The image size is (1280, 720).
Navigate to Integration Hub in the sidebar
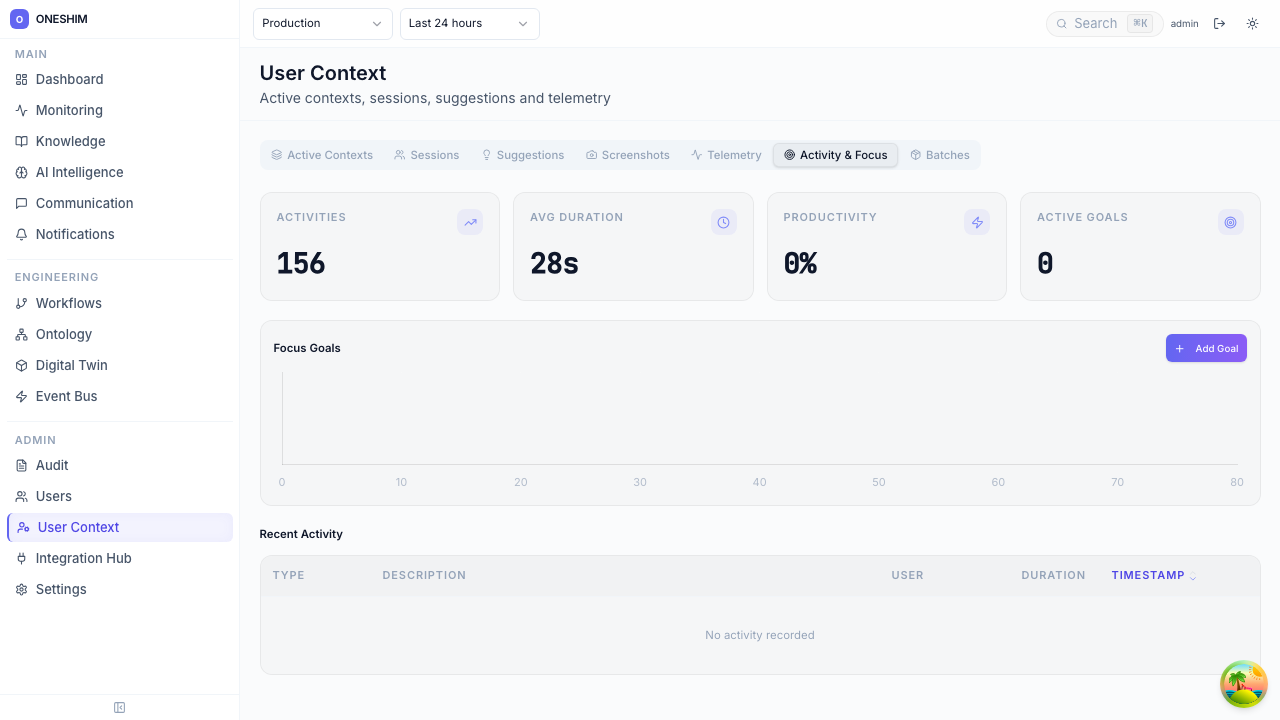83,558
